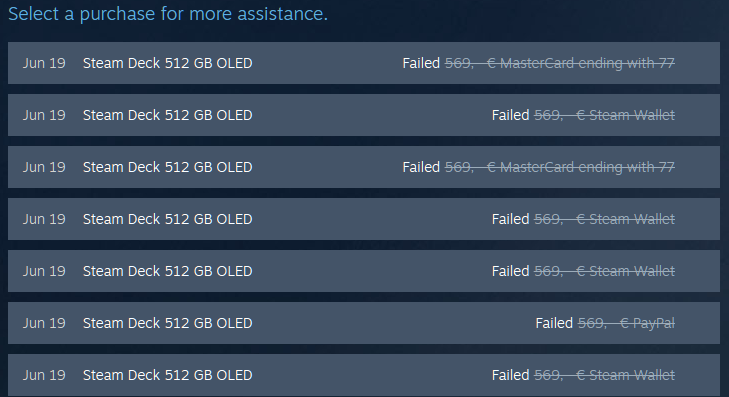Viewport: 729px width, 397px height.
Task: Click 'Failed' status in the bottom Steam Wallet row
Action: [x=510, y=375]
